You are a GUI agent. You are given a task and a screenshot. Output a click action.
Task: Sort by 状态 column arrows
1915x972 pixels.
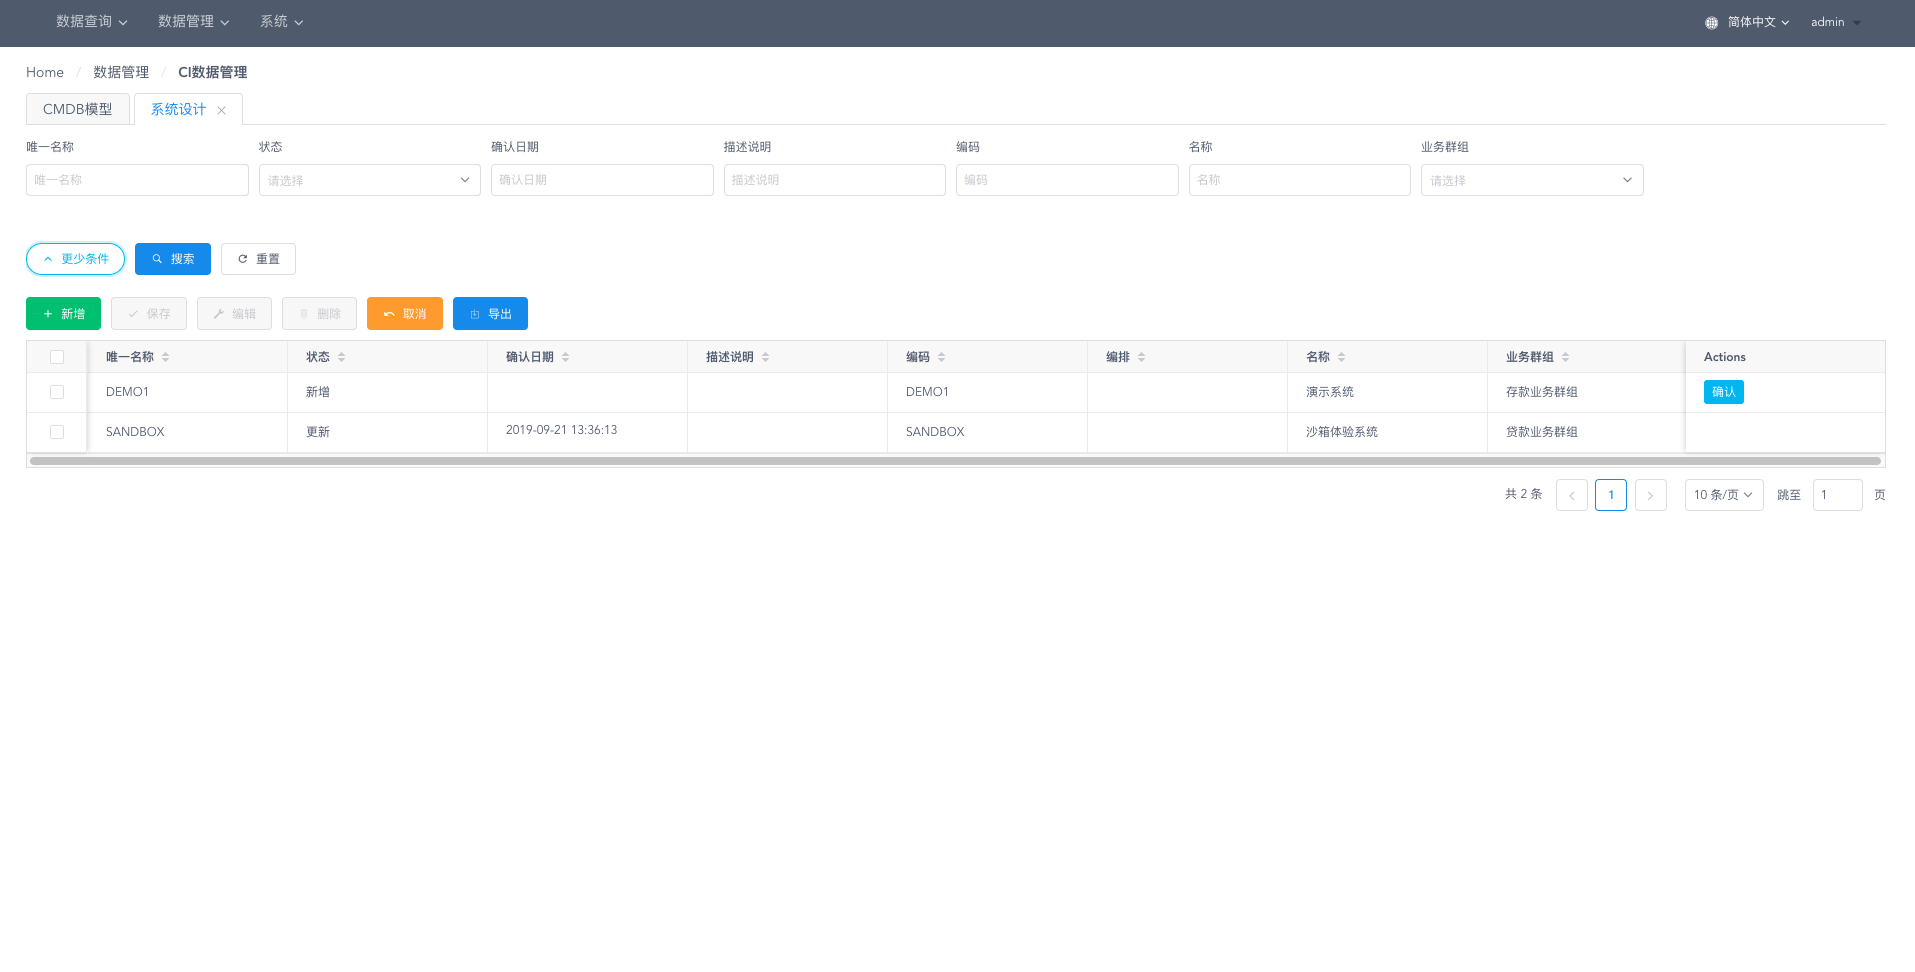[342, 357]
